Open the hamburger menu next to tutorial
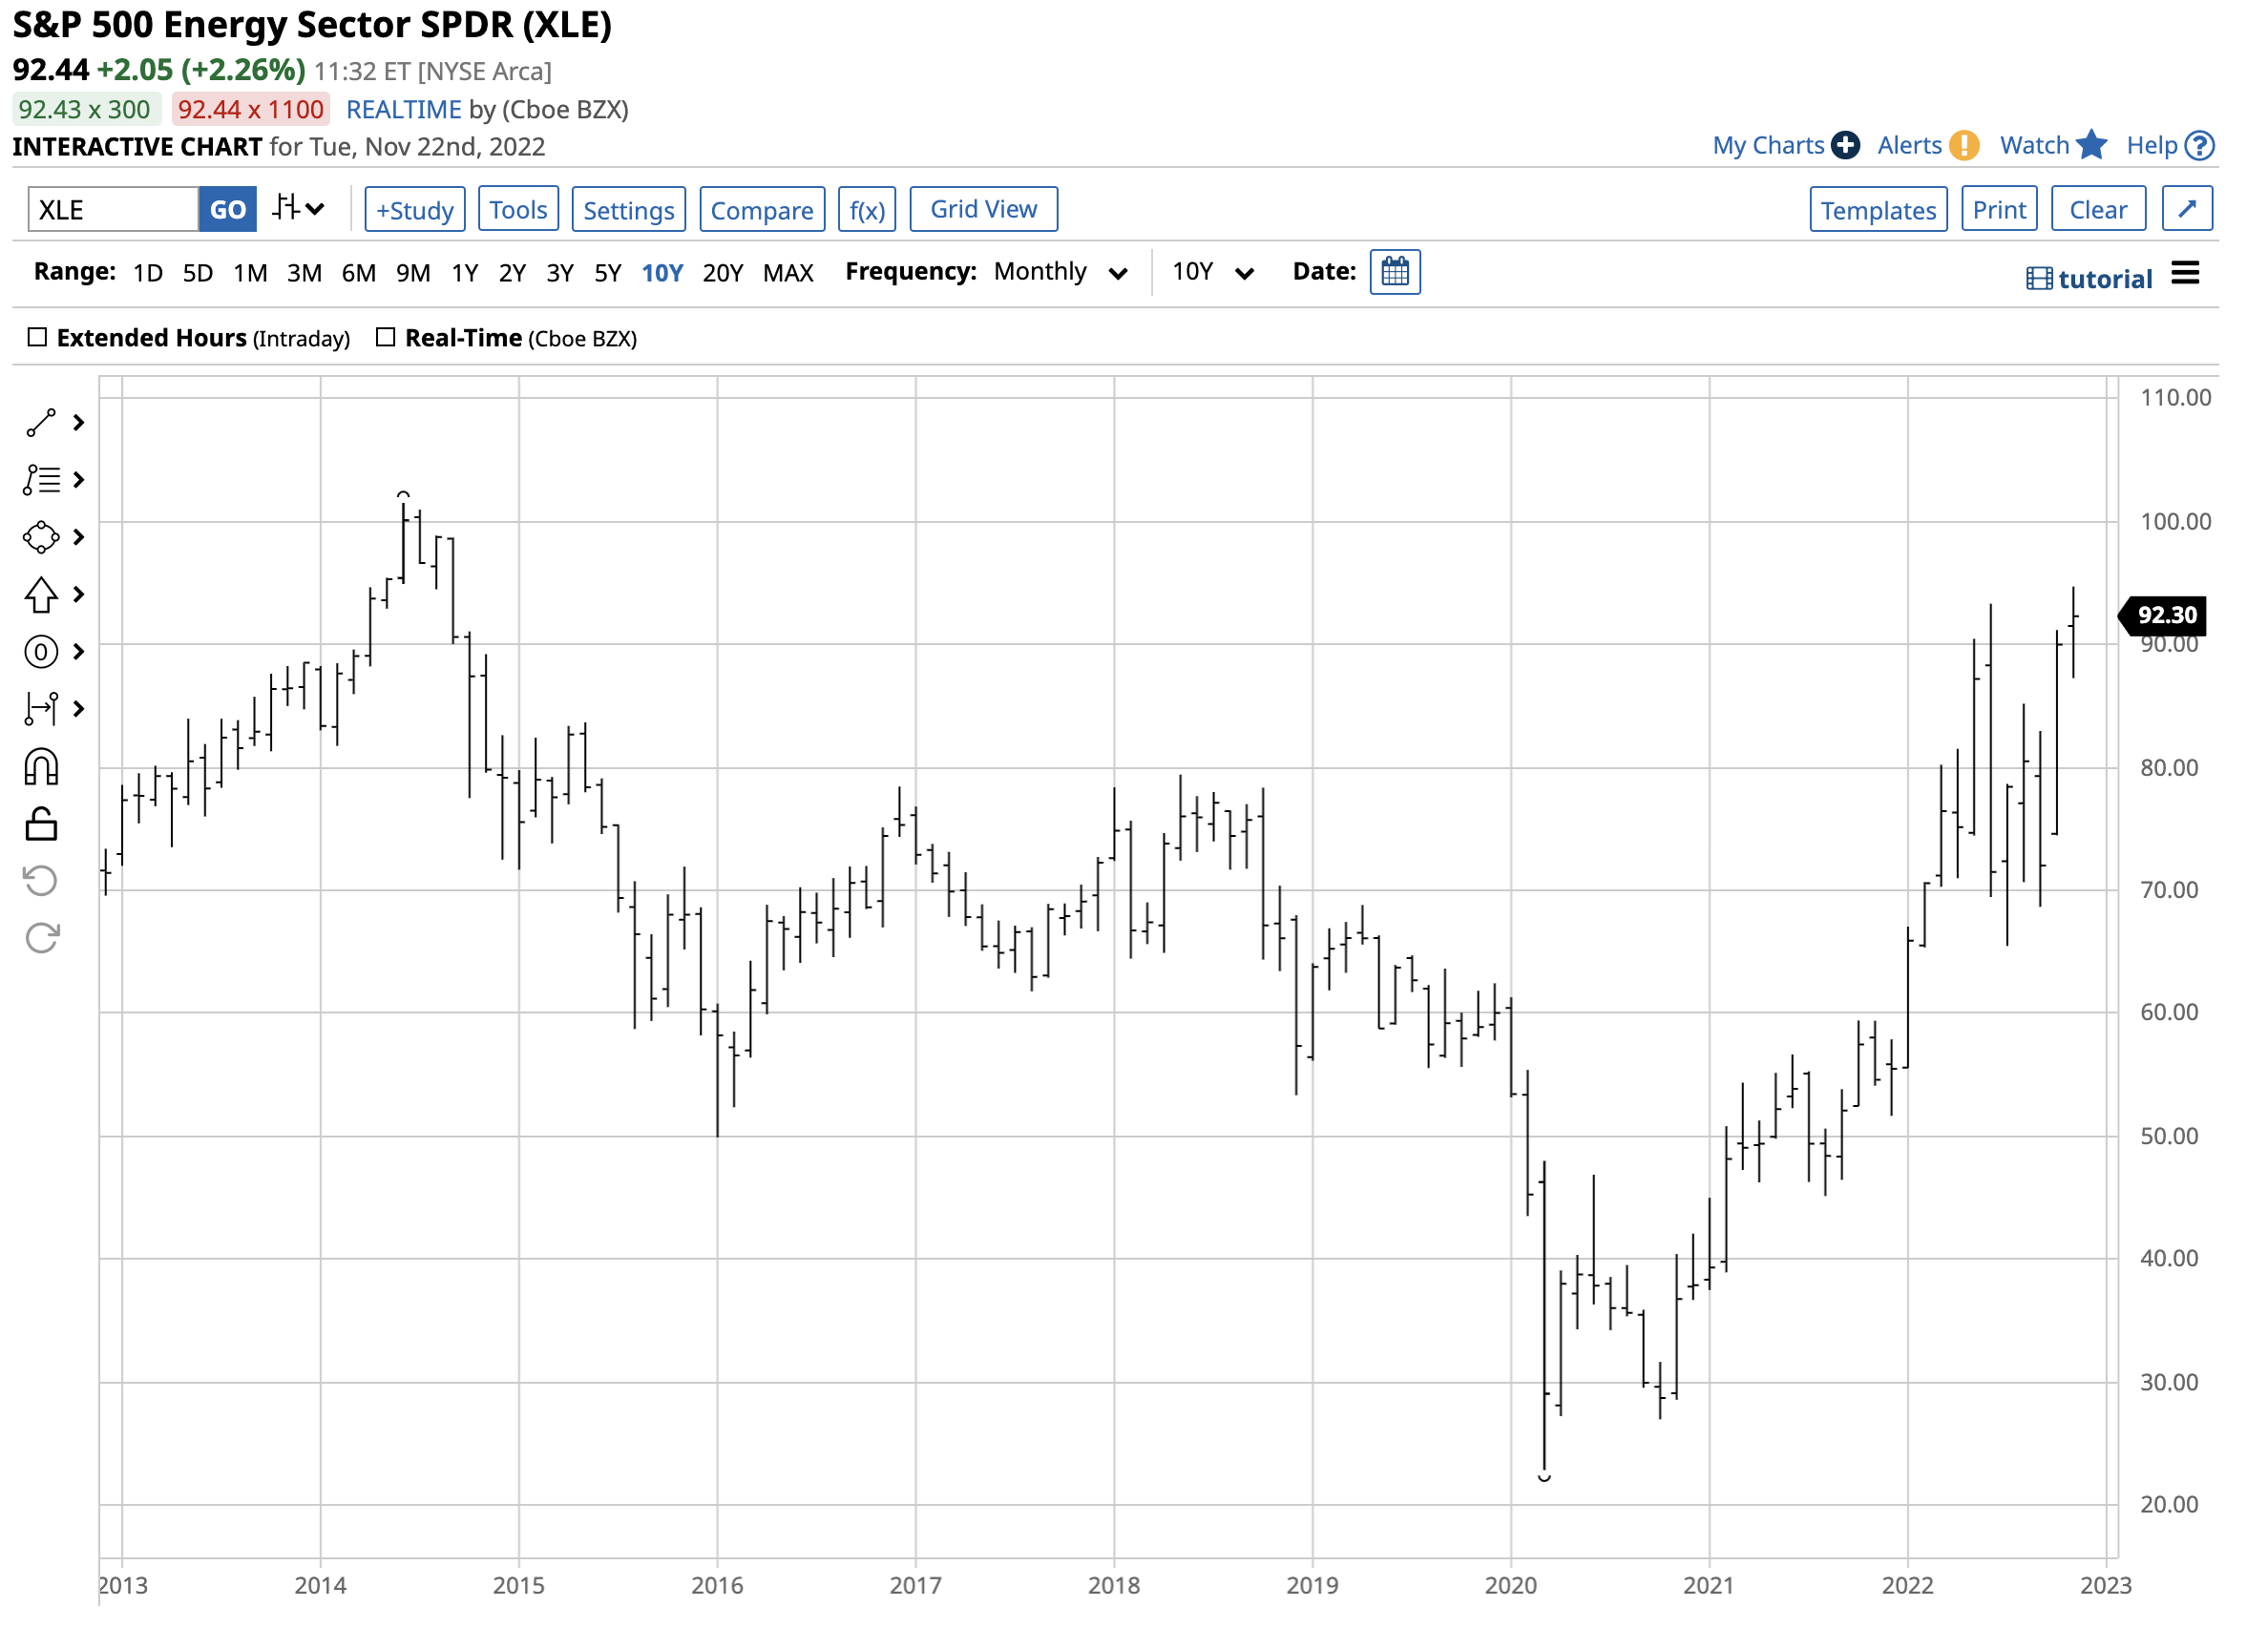Viewport: 2268px width, 1649px height. coord(2185,273)
